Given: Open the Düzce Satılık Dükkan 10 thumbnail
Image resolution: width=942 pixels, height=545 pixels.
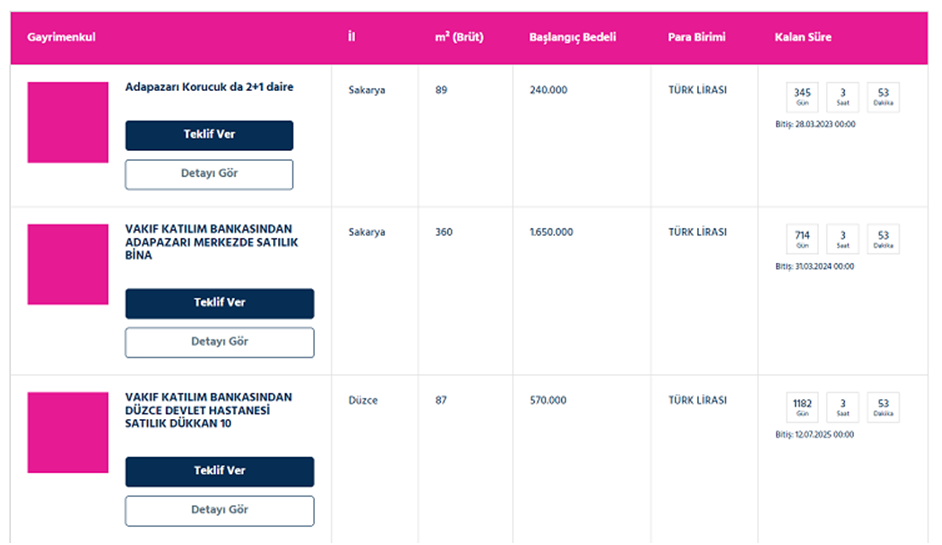Looking at the screenshot, I should (68, 433).
